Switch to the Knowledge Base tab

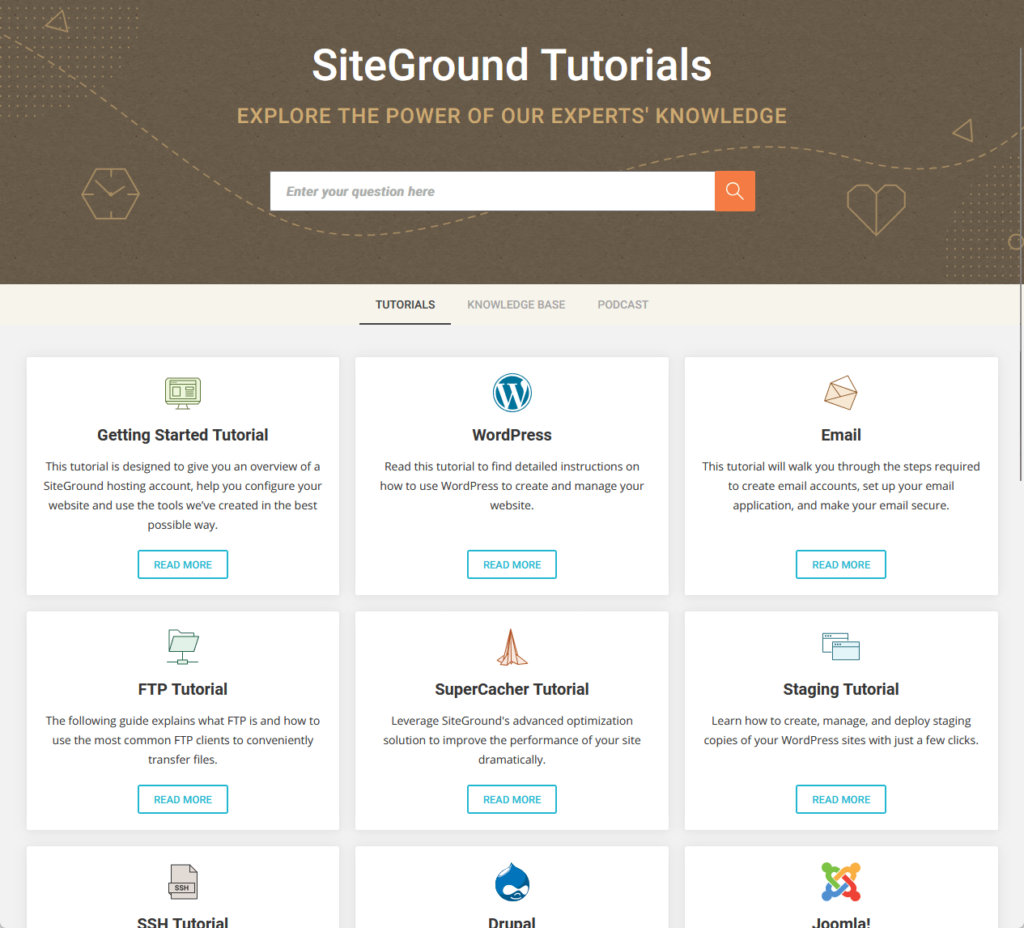516,304
